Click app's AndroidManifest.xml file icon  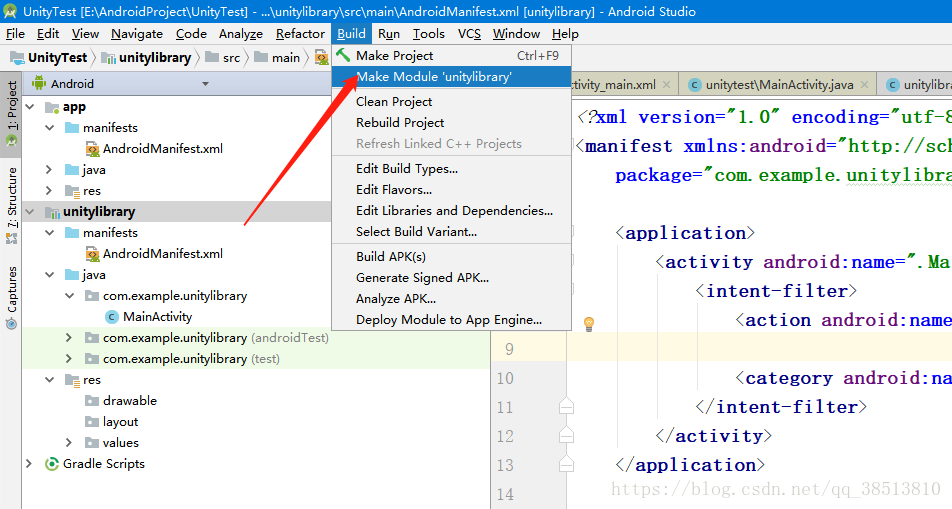point(92,149)
